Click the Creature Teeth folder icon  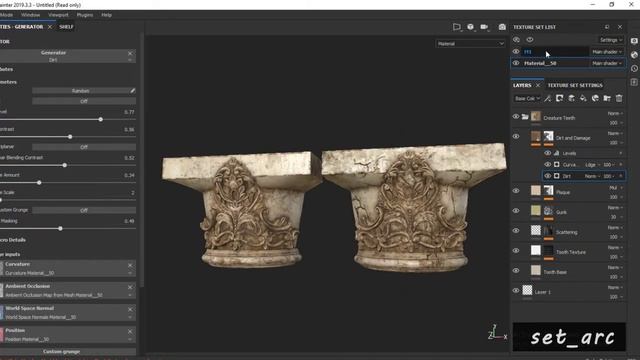click(x=525, y=117)
